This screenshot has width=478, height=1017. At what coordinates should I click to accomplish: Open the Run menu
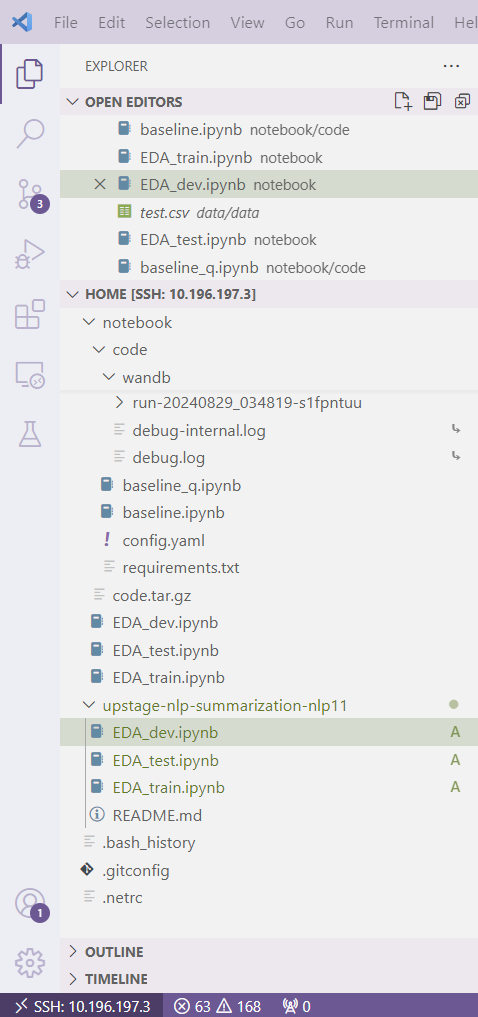339,23
